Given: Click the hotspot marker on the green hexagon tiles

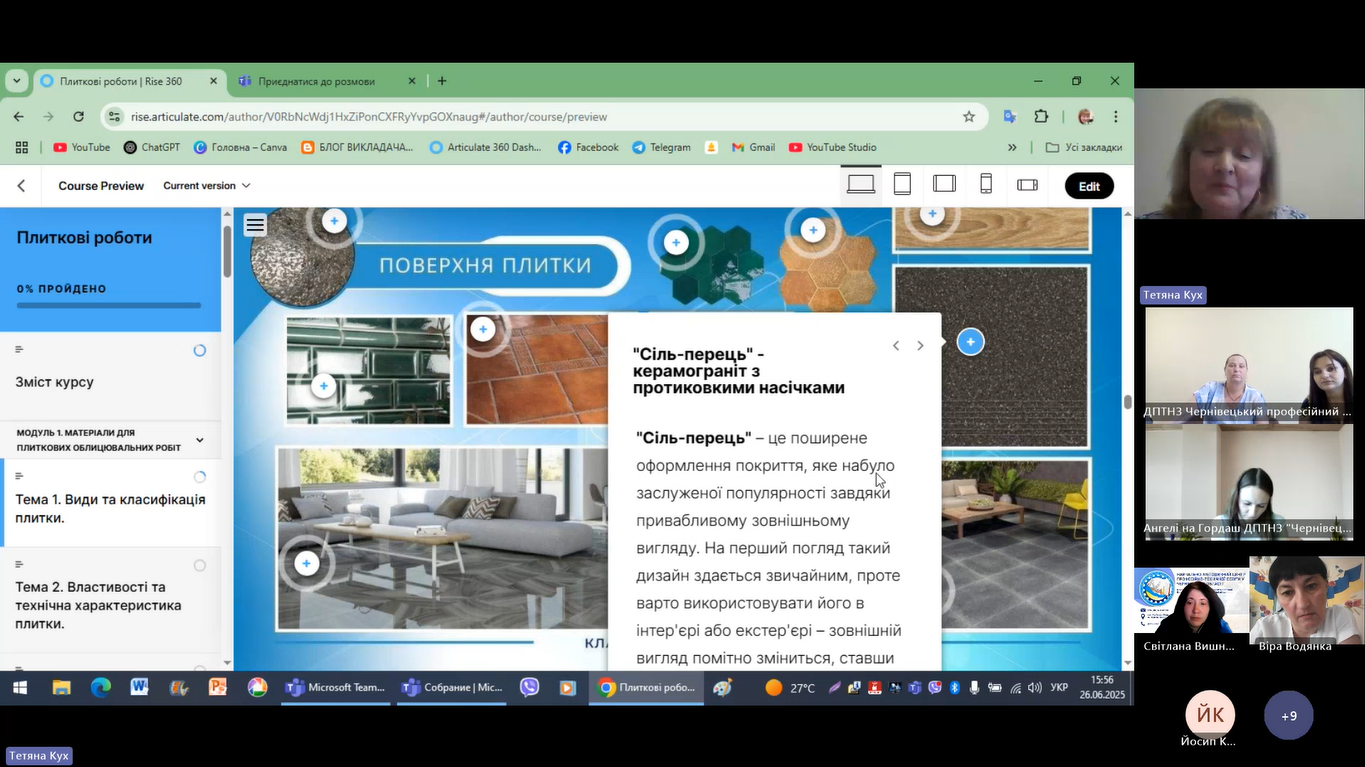Looking at the screenshot, I should click(x=676, y=242).
